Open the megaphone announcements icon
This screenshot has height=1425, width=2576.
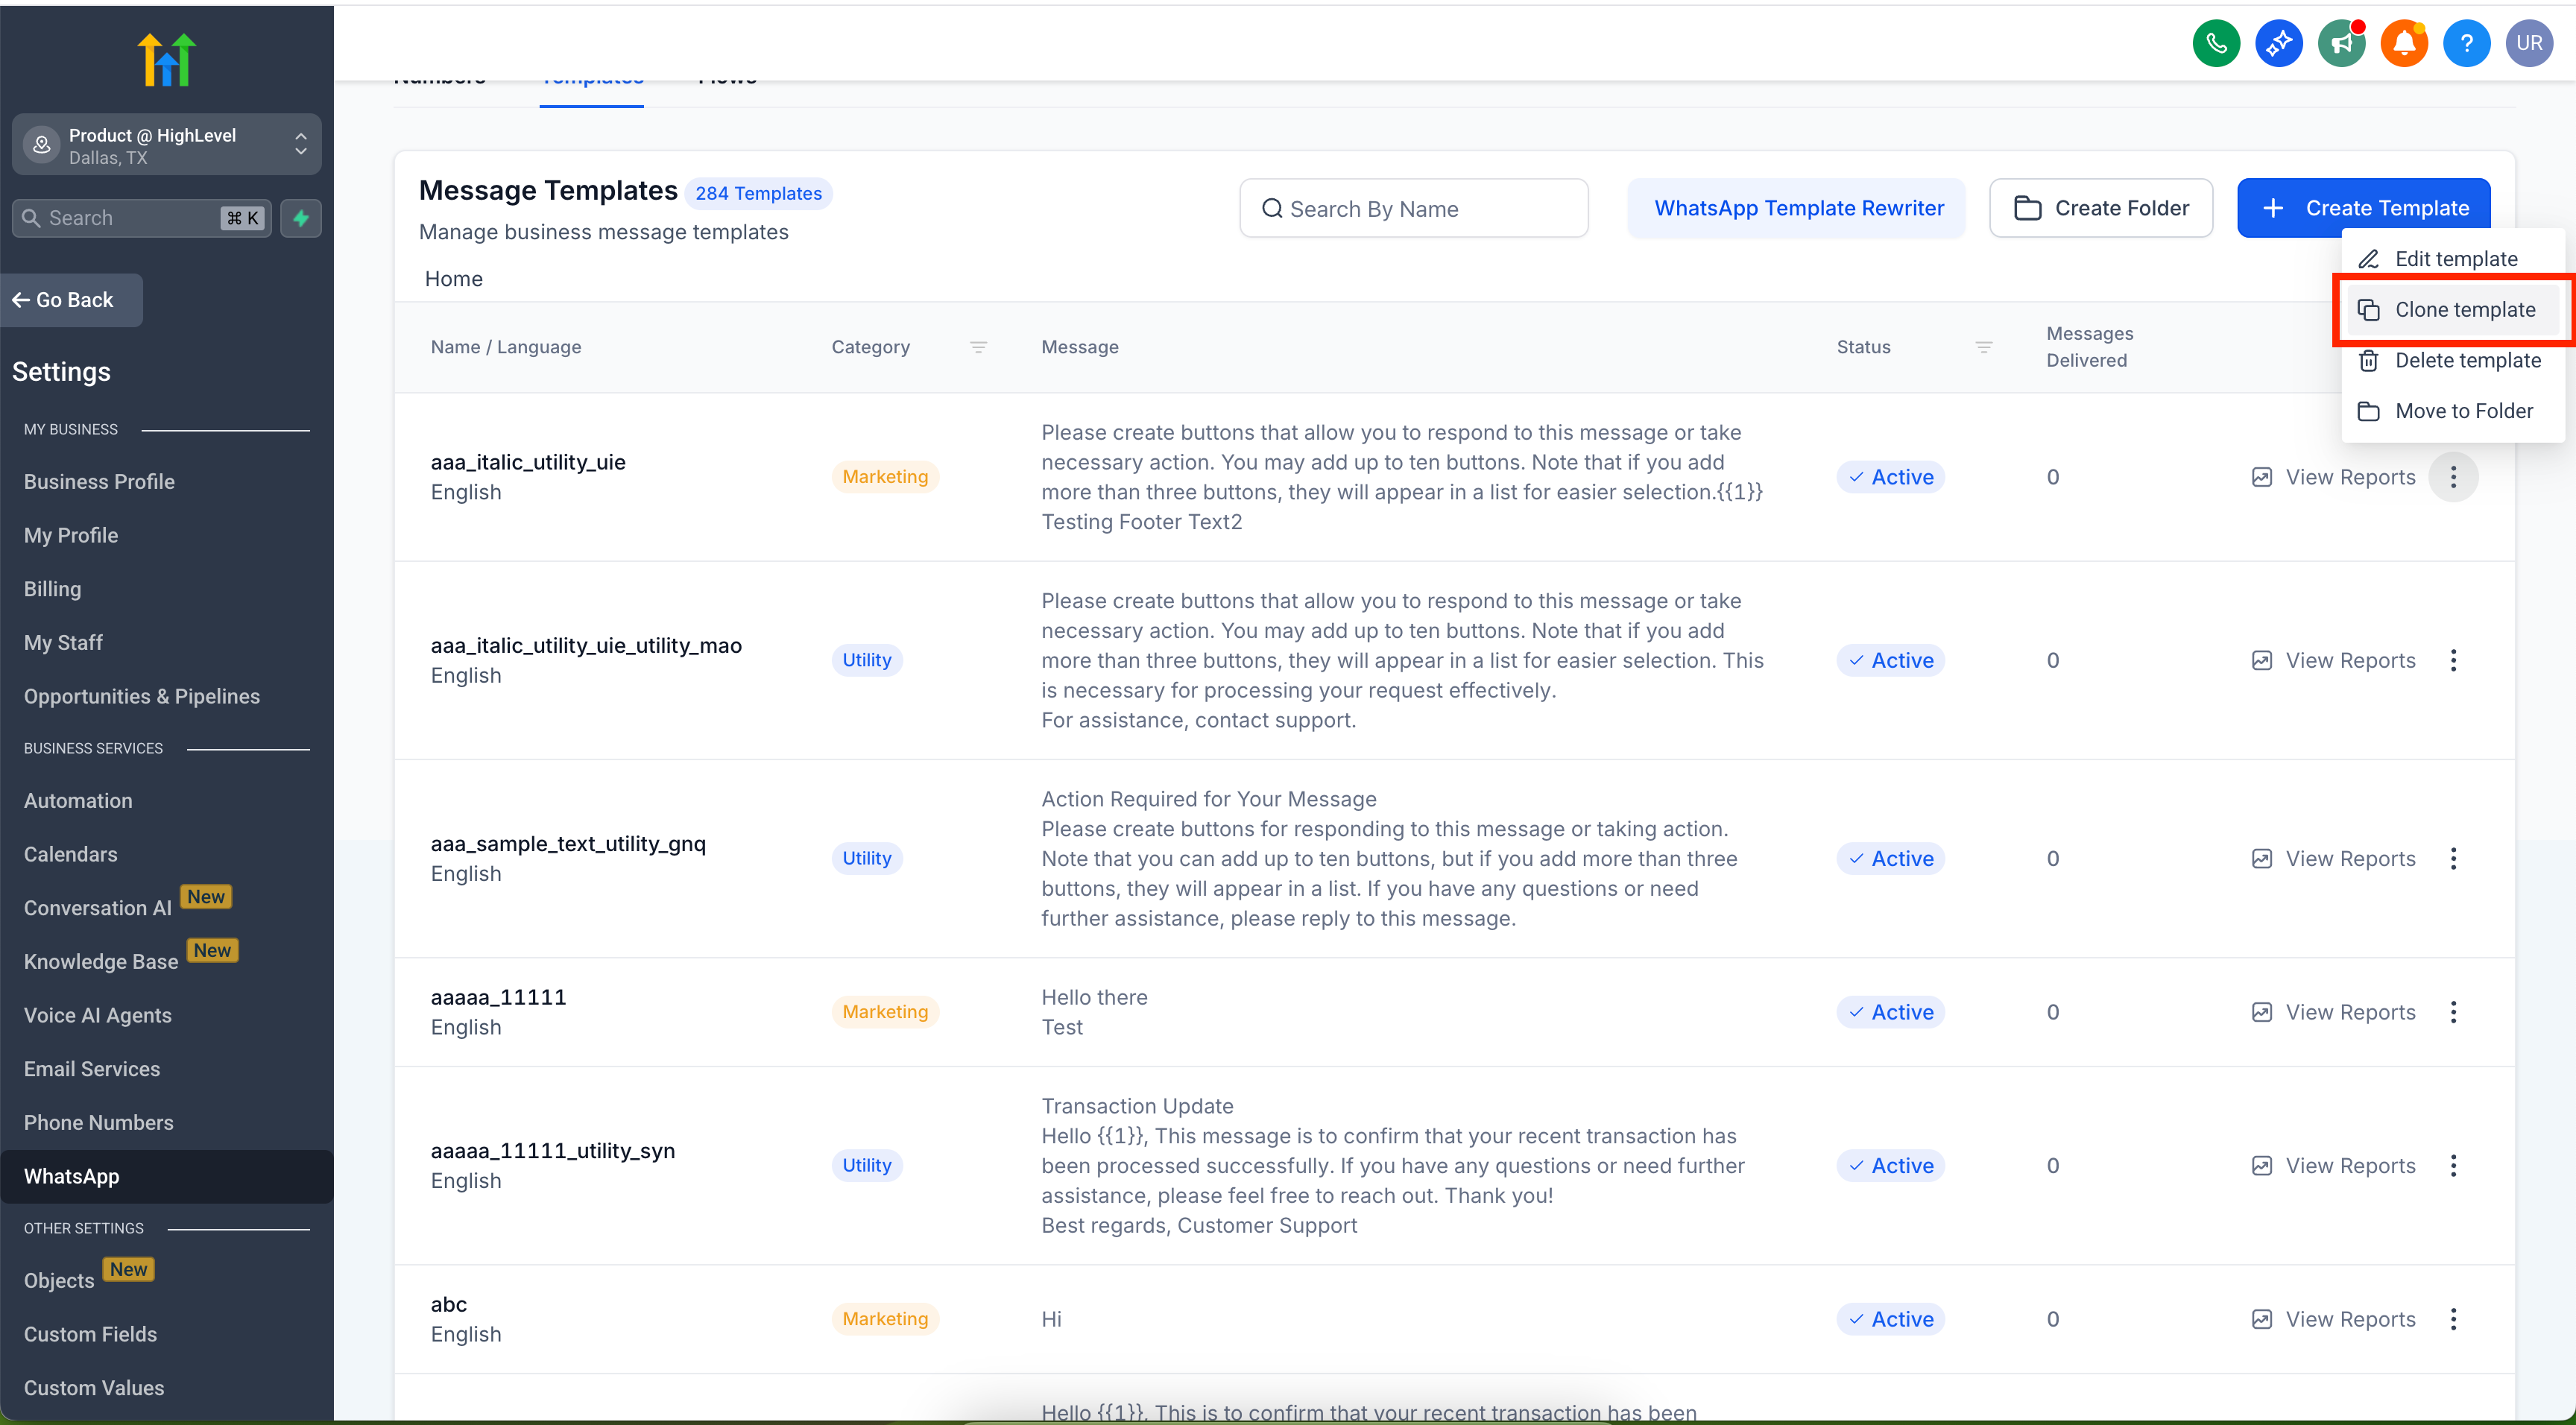[2341, 43]
